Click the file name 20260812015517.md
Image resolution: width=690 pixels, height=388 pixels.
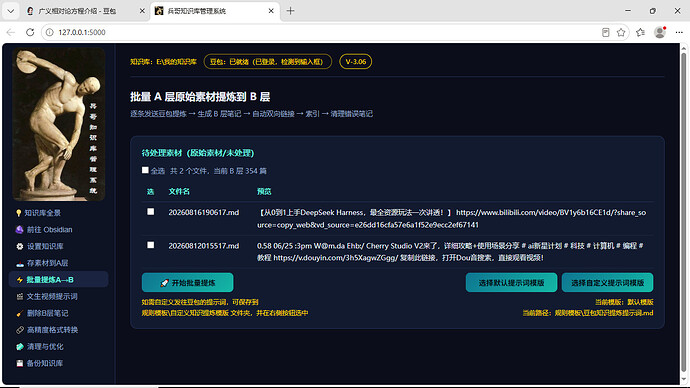pyautogui.click(x=204, y=246)
